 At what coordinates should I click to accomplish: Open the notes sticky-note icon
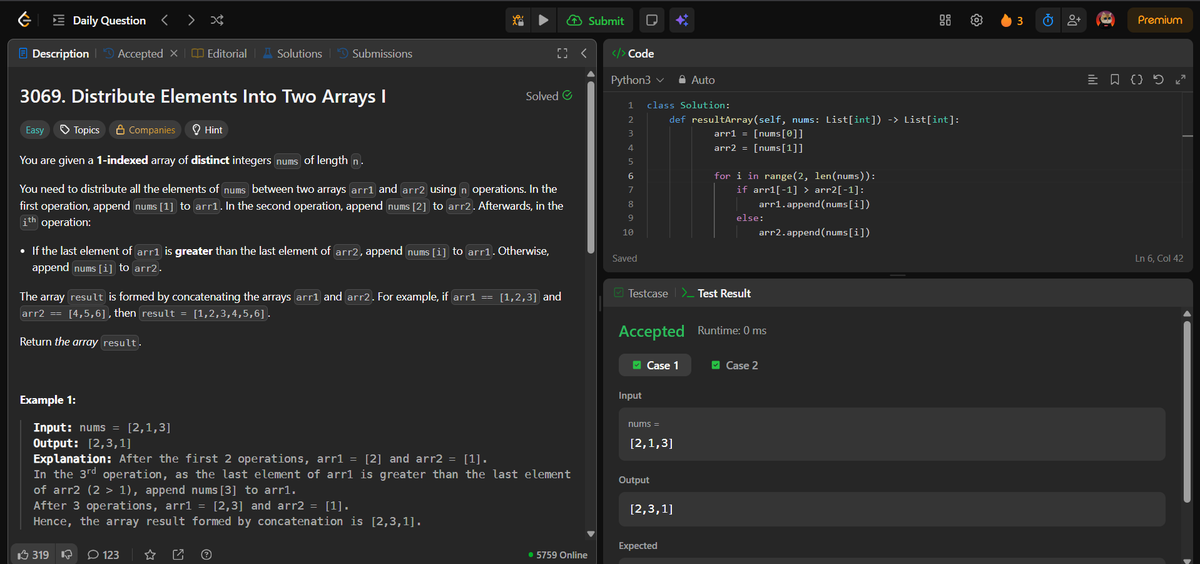[x=651, y=20]
